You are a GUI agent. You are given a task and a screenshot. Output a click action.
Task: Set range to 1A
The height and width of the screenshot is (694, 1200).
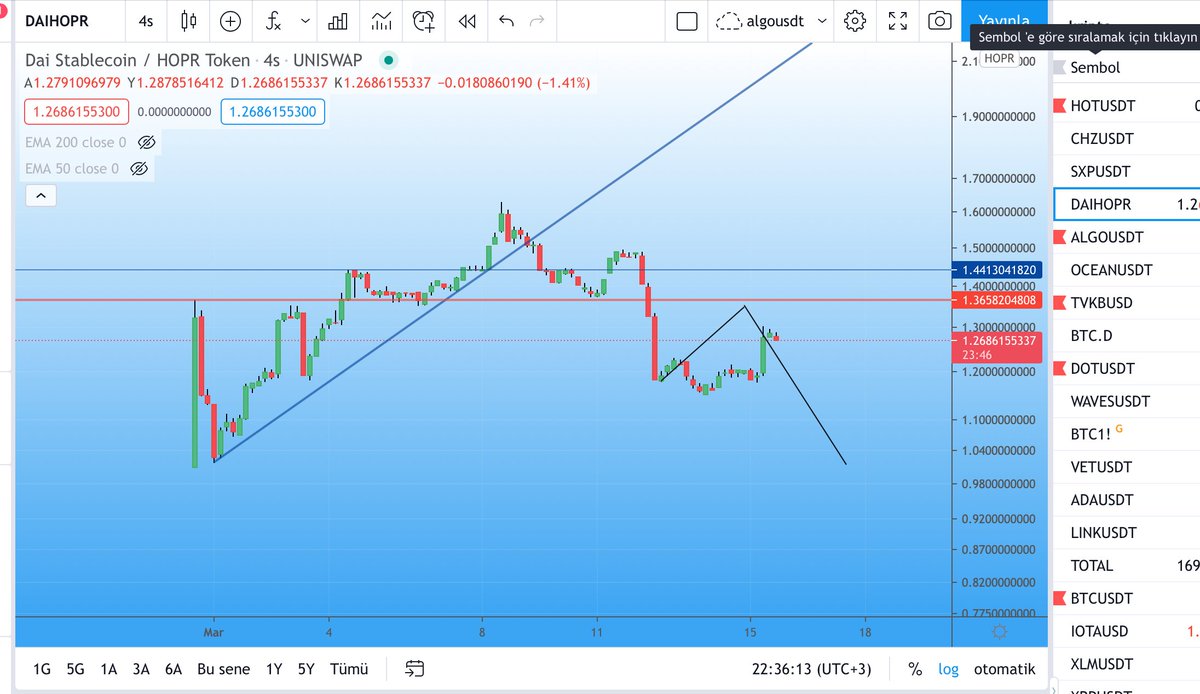point(109,669)
